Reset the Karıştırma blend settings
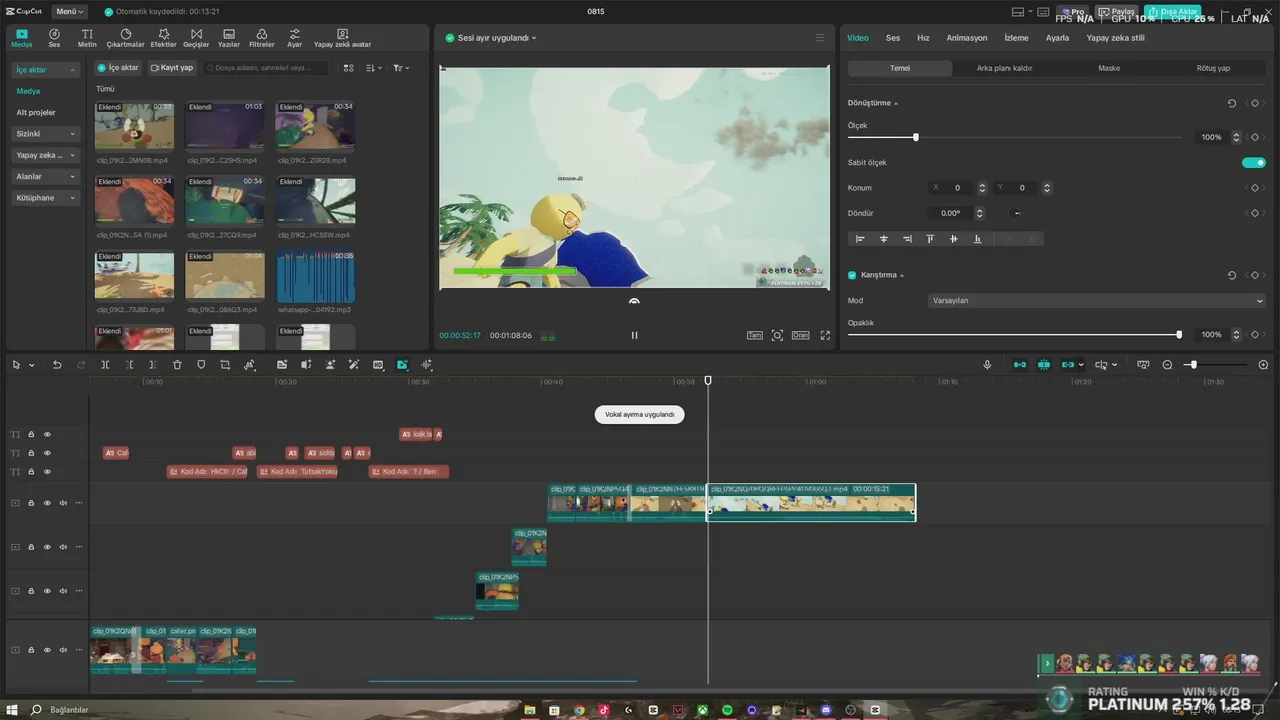 (x=1232, y=275)
